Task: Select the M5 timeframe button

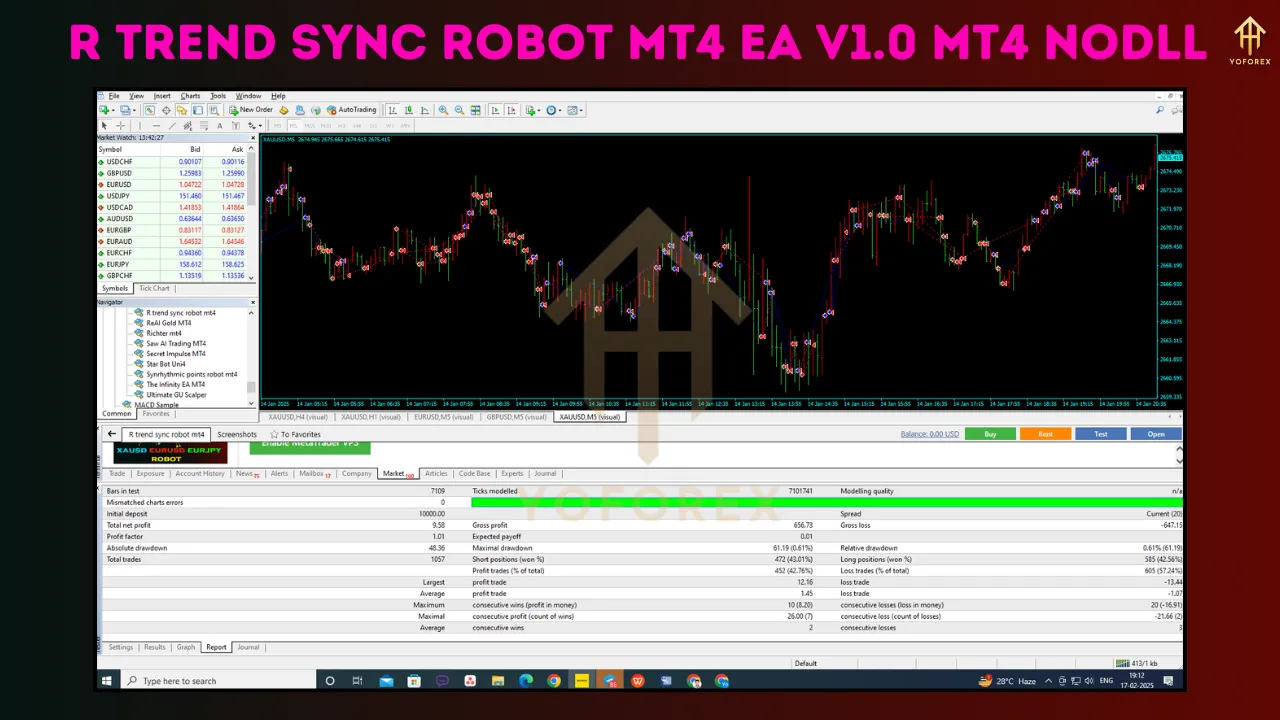Action: tap(294, 126)
